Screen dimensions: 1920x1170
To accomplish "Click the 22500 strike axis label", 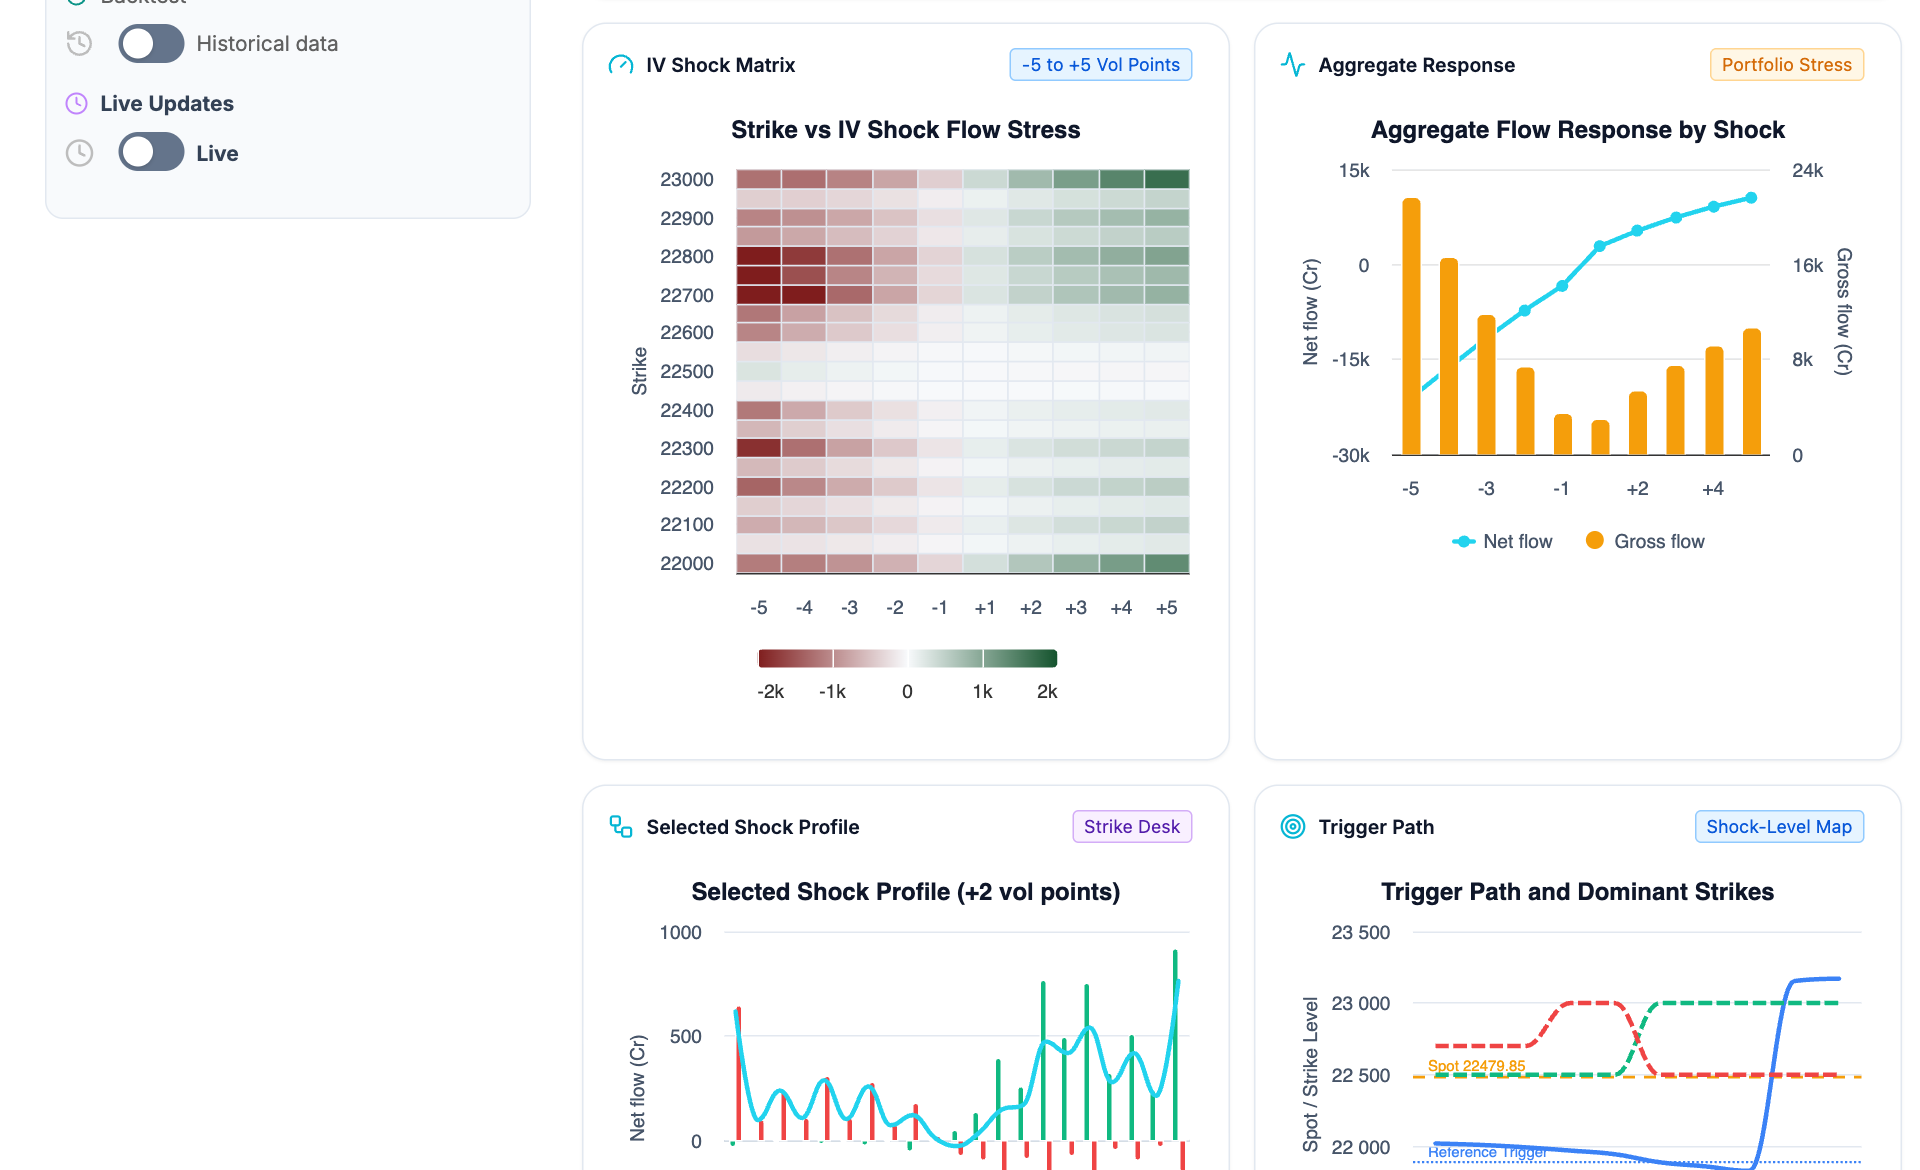I will click(687, 372).
